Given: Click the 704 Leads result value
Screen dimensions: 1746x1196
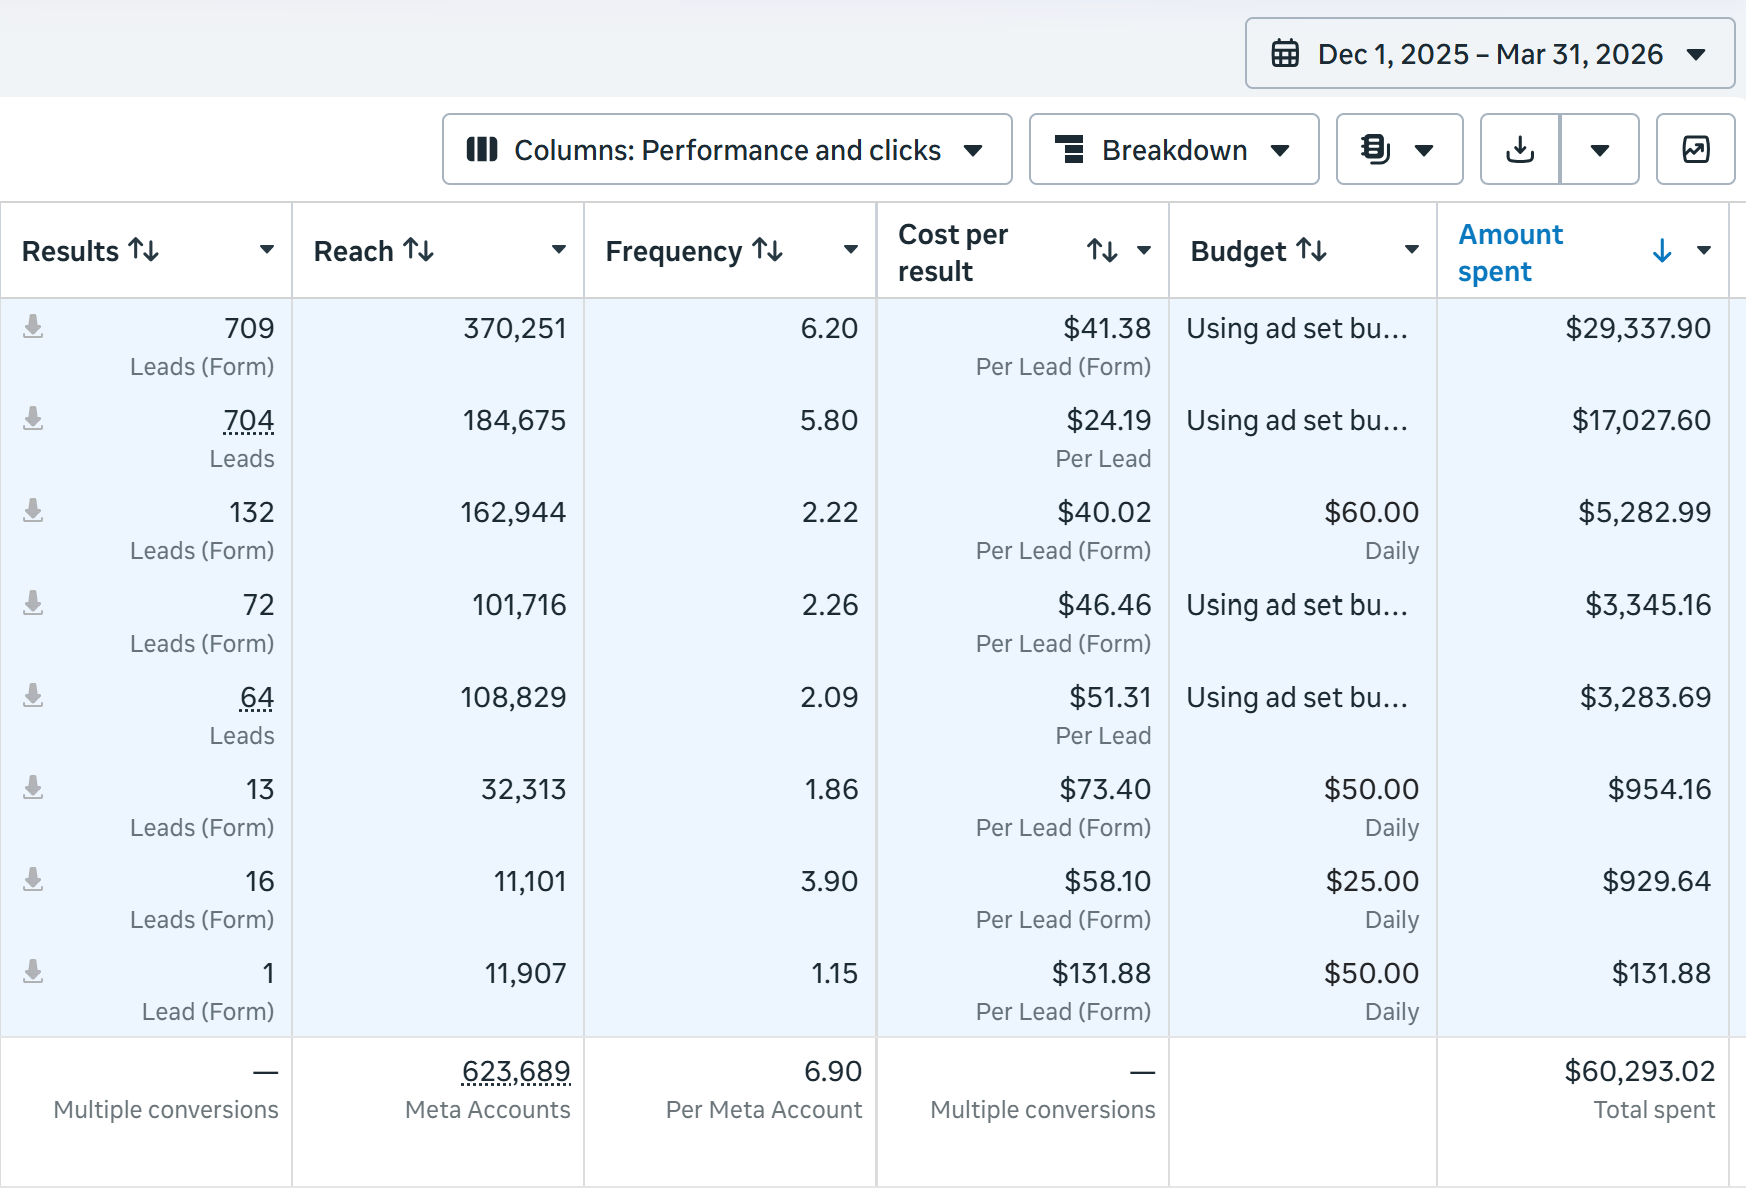Looking at the screenshot, I should (x=249, y=421).
